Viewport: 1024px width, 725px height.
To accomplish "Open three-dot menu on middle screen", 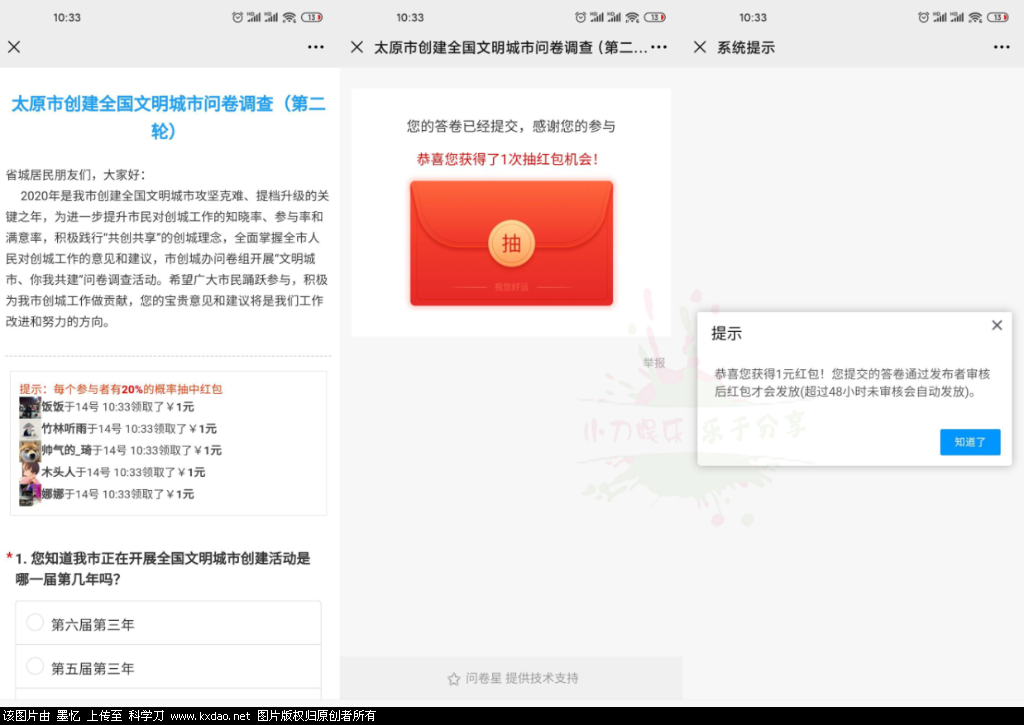I will tap(659, 47).
